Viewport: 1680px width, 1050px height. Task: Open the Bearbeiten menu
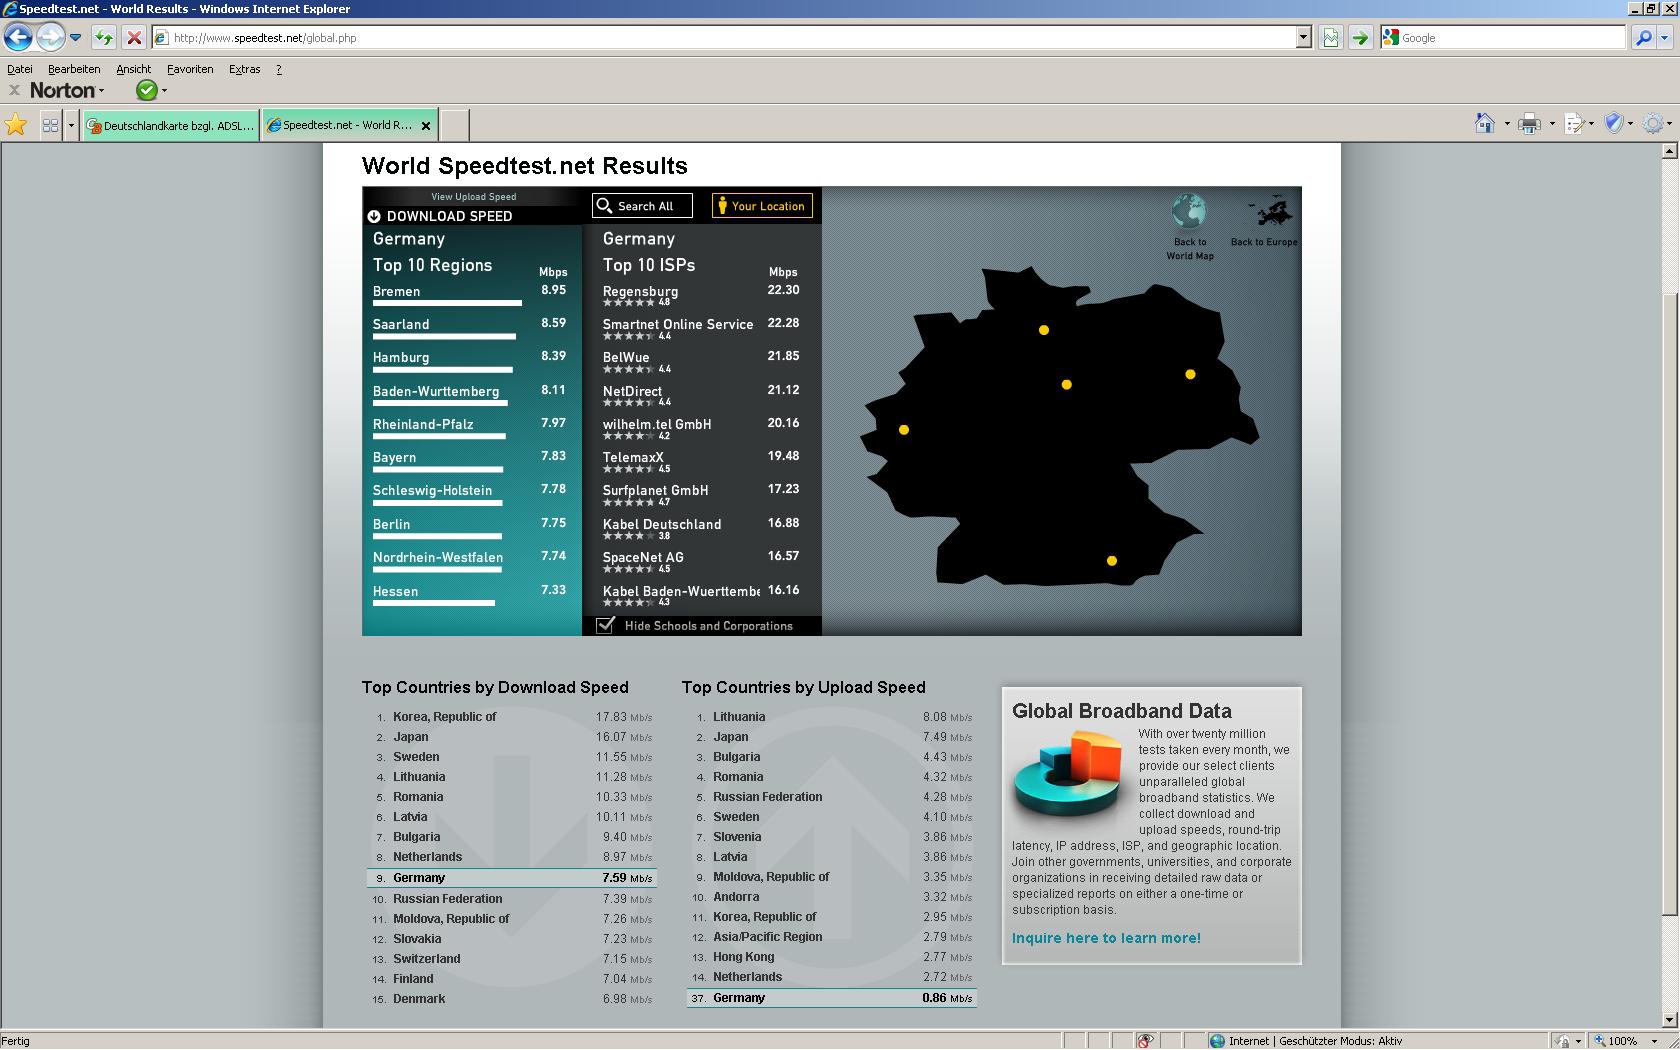(74, 69)
